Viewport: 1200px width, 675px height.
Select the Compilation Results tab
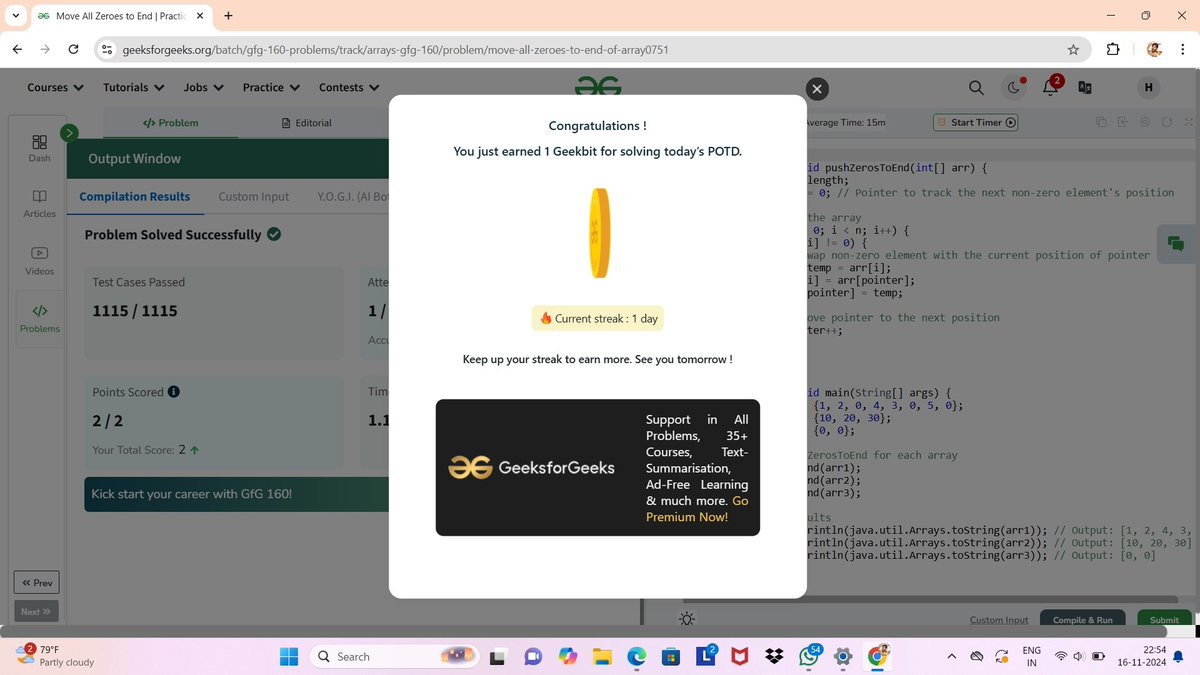tap(135, 196)
